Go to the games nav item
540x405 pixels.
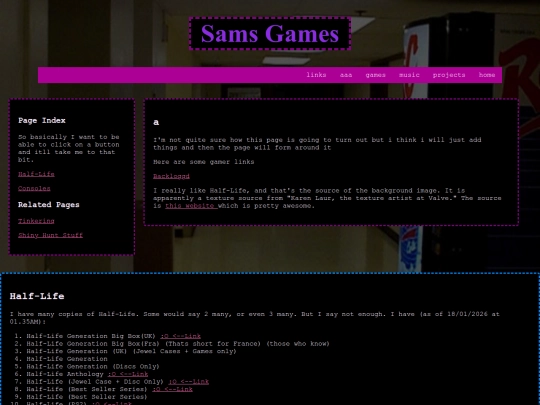pos(375,75)
